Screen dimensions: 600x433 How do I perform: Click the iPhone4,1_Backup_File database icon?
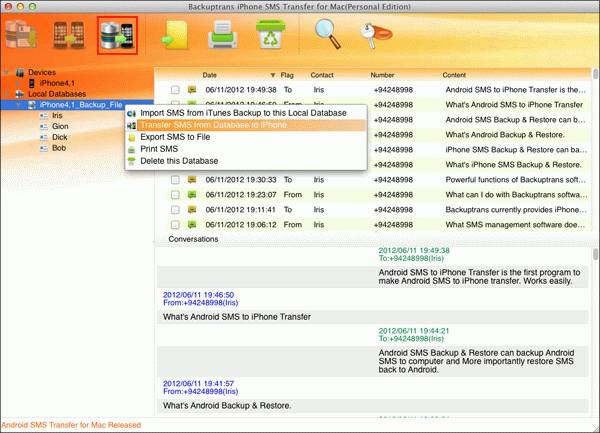pos(32,105)
